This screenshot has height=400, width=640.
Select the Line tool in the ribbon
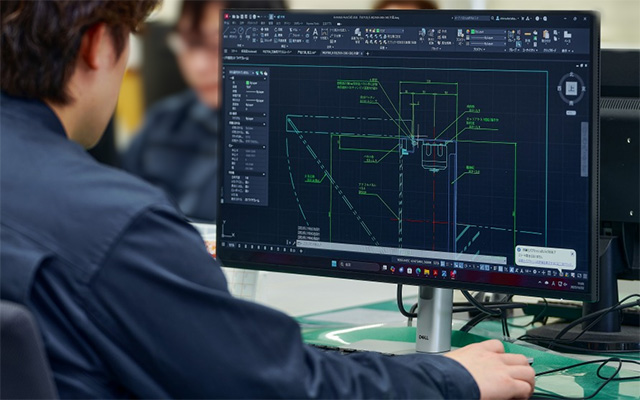[226, 32]
